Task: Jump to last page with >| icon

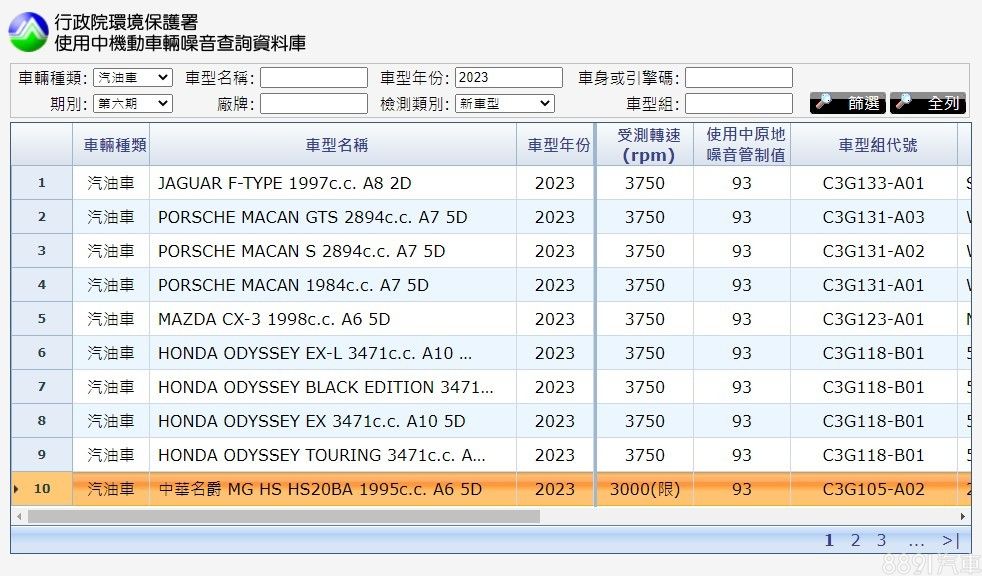Action: tap(950, 541)
